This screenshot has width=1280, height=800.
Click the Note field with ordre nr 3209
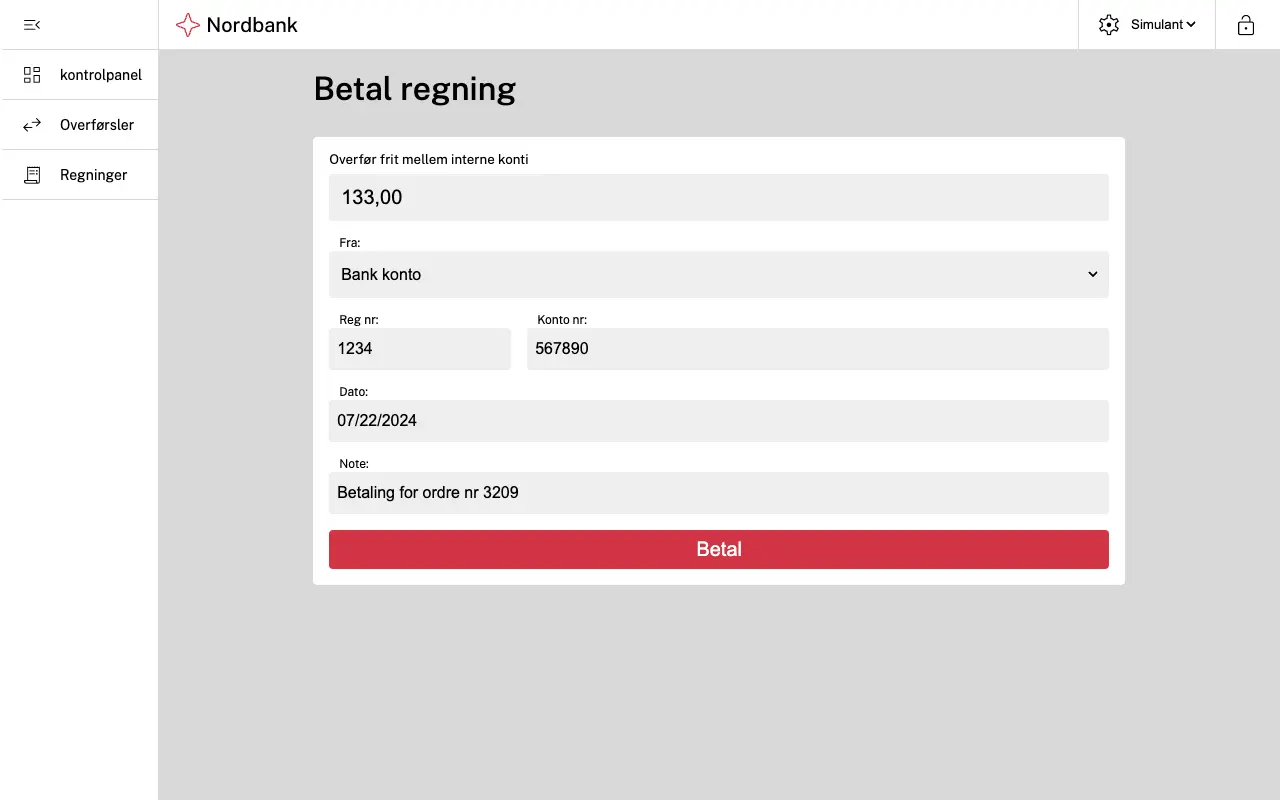click(x=719, y=493)
